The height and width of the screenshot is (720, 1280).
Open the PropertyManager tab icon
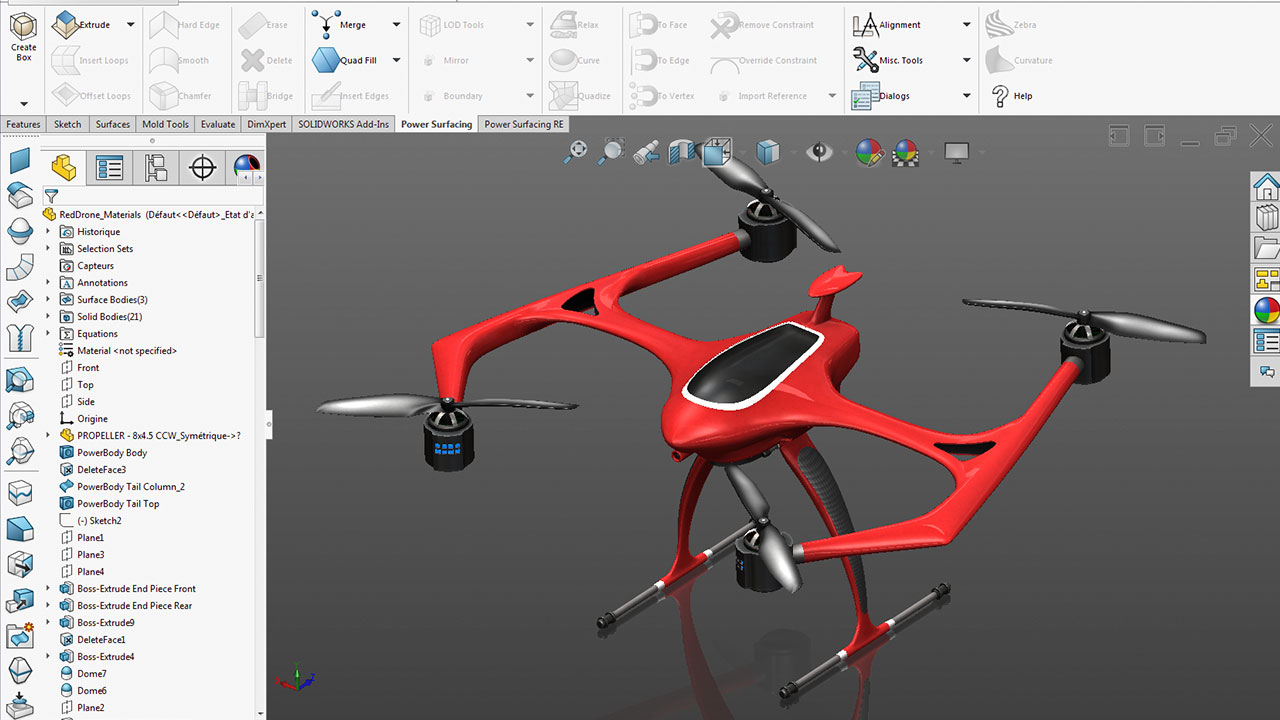tap(109, 168)
